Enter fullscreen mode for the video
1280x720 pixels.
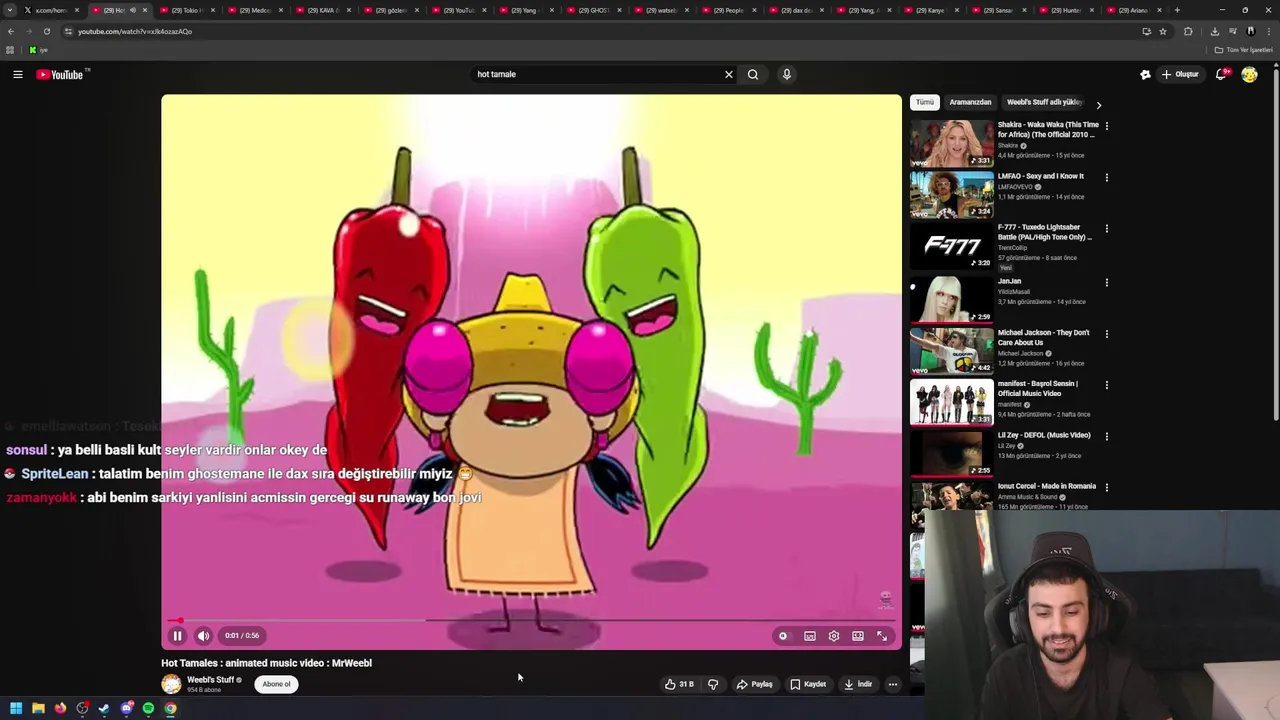[882, 636]
